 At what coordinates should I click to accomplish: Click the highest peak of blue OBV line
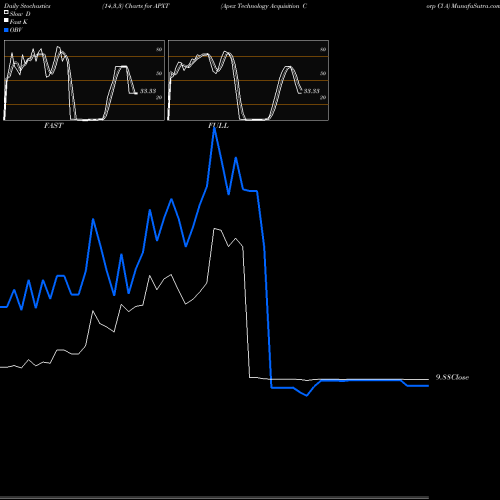click(x=214, y=128)
